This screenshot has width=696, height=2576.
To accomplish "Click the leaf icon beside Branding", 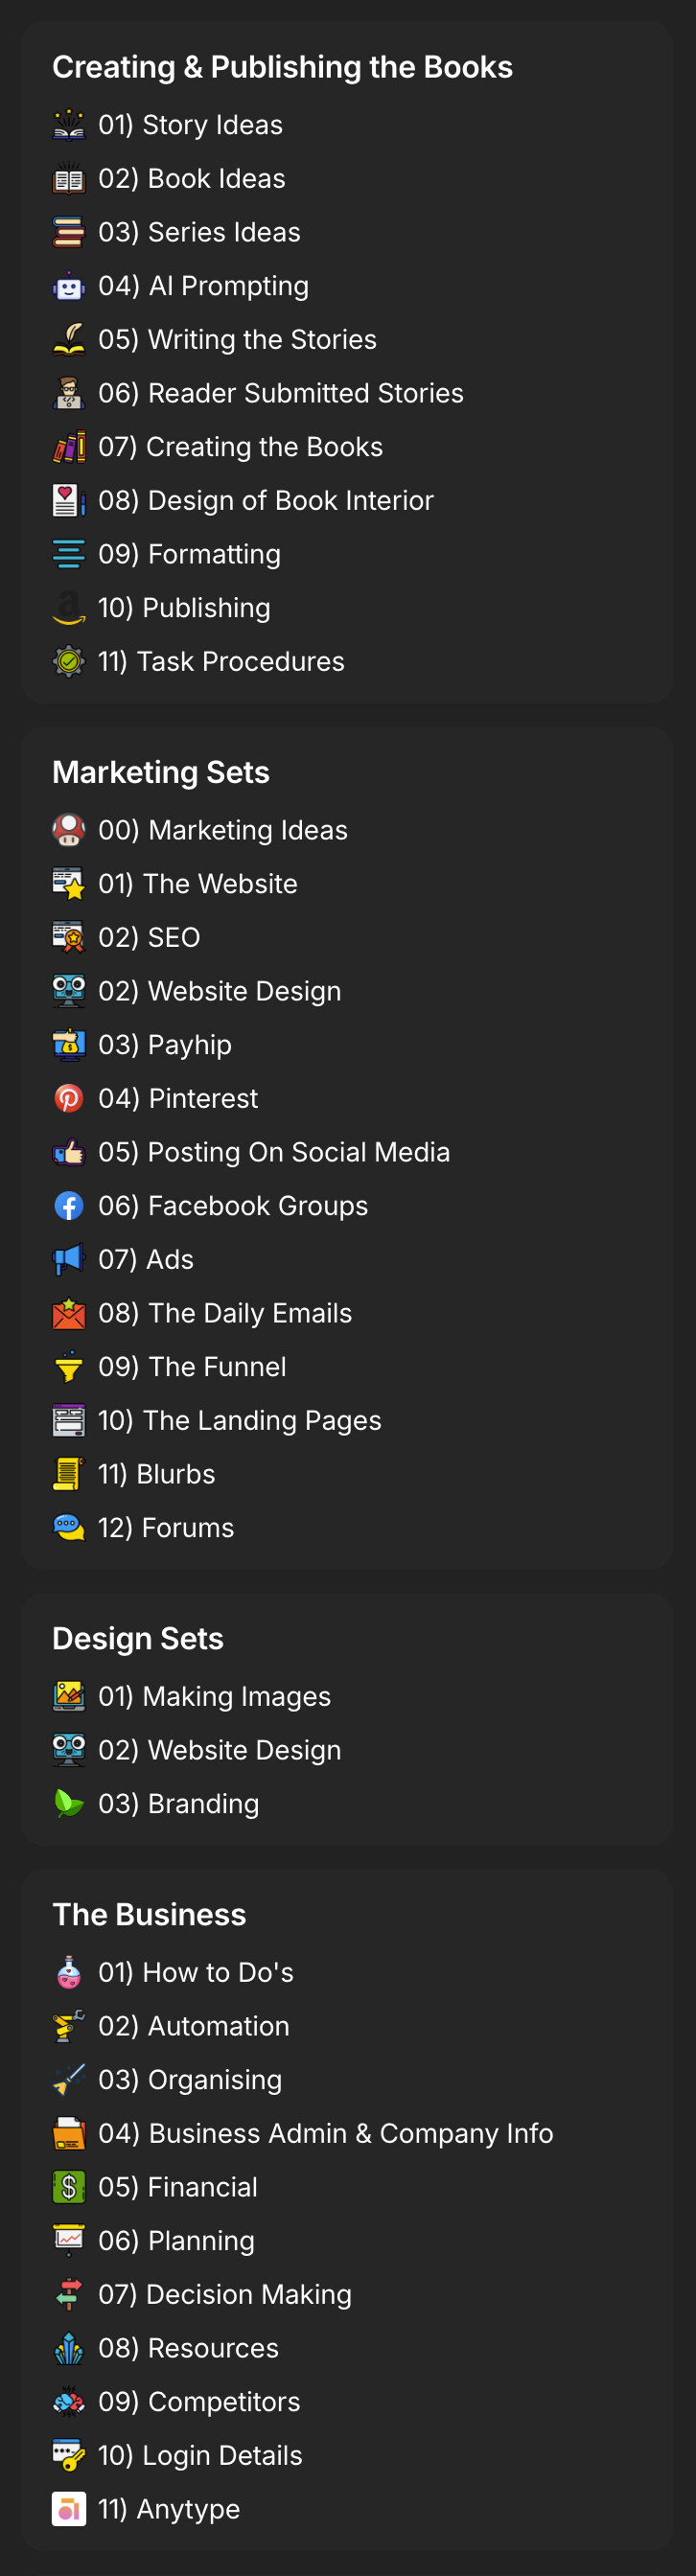I will coord(68,1804).
